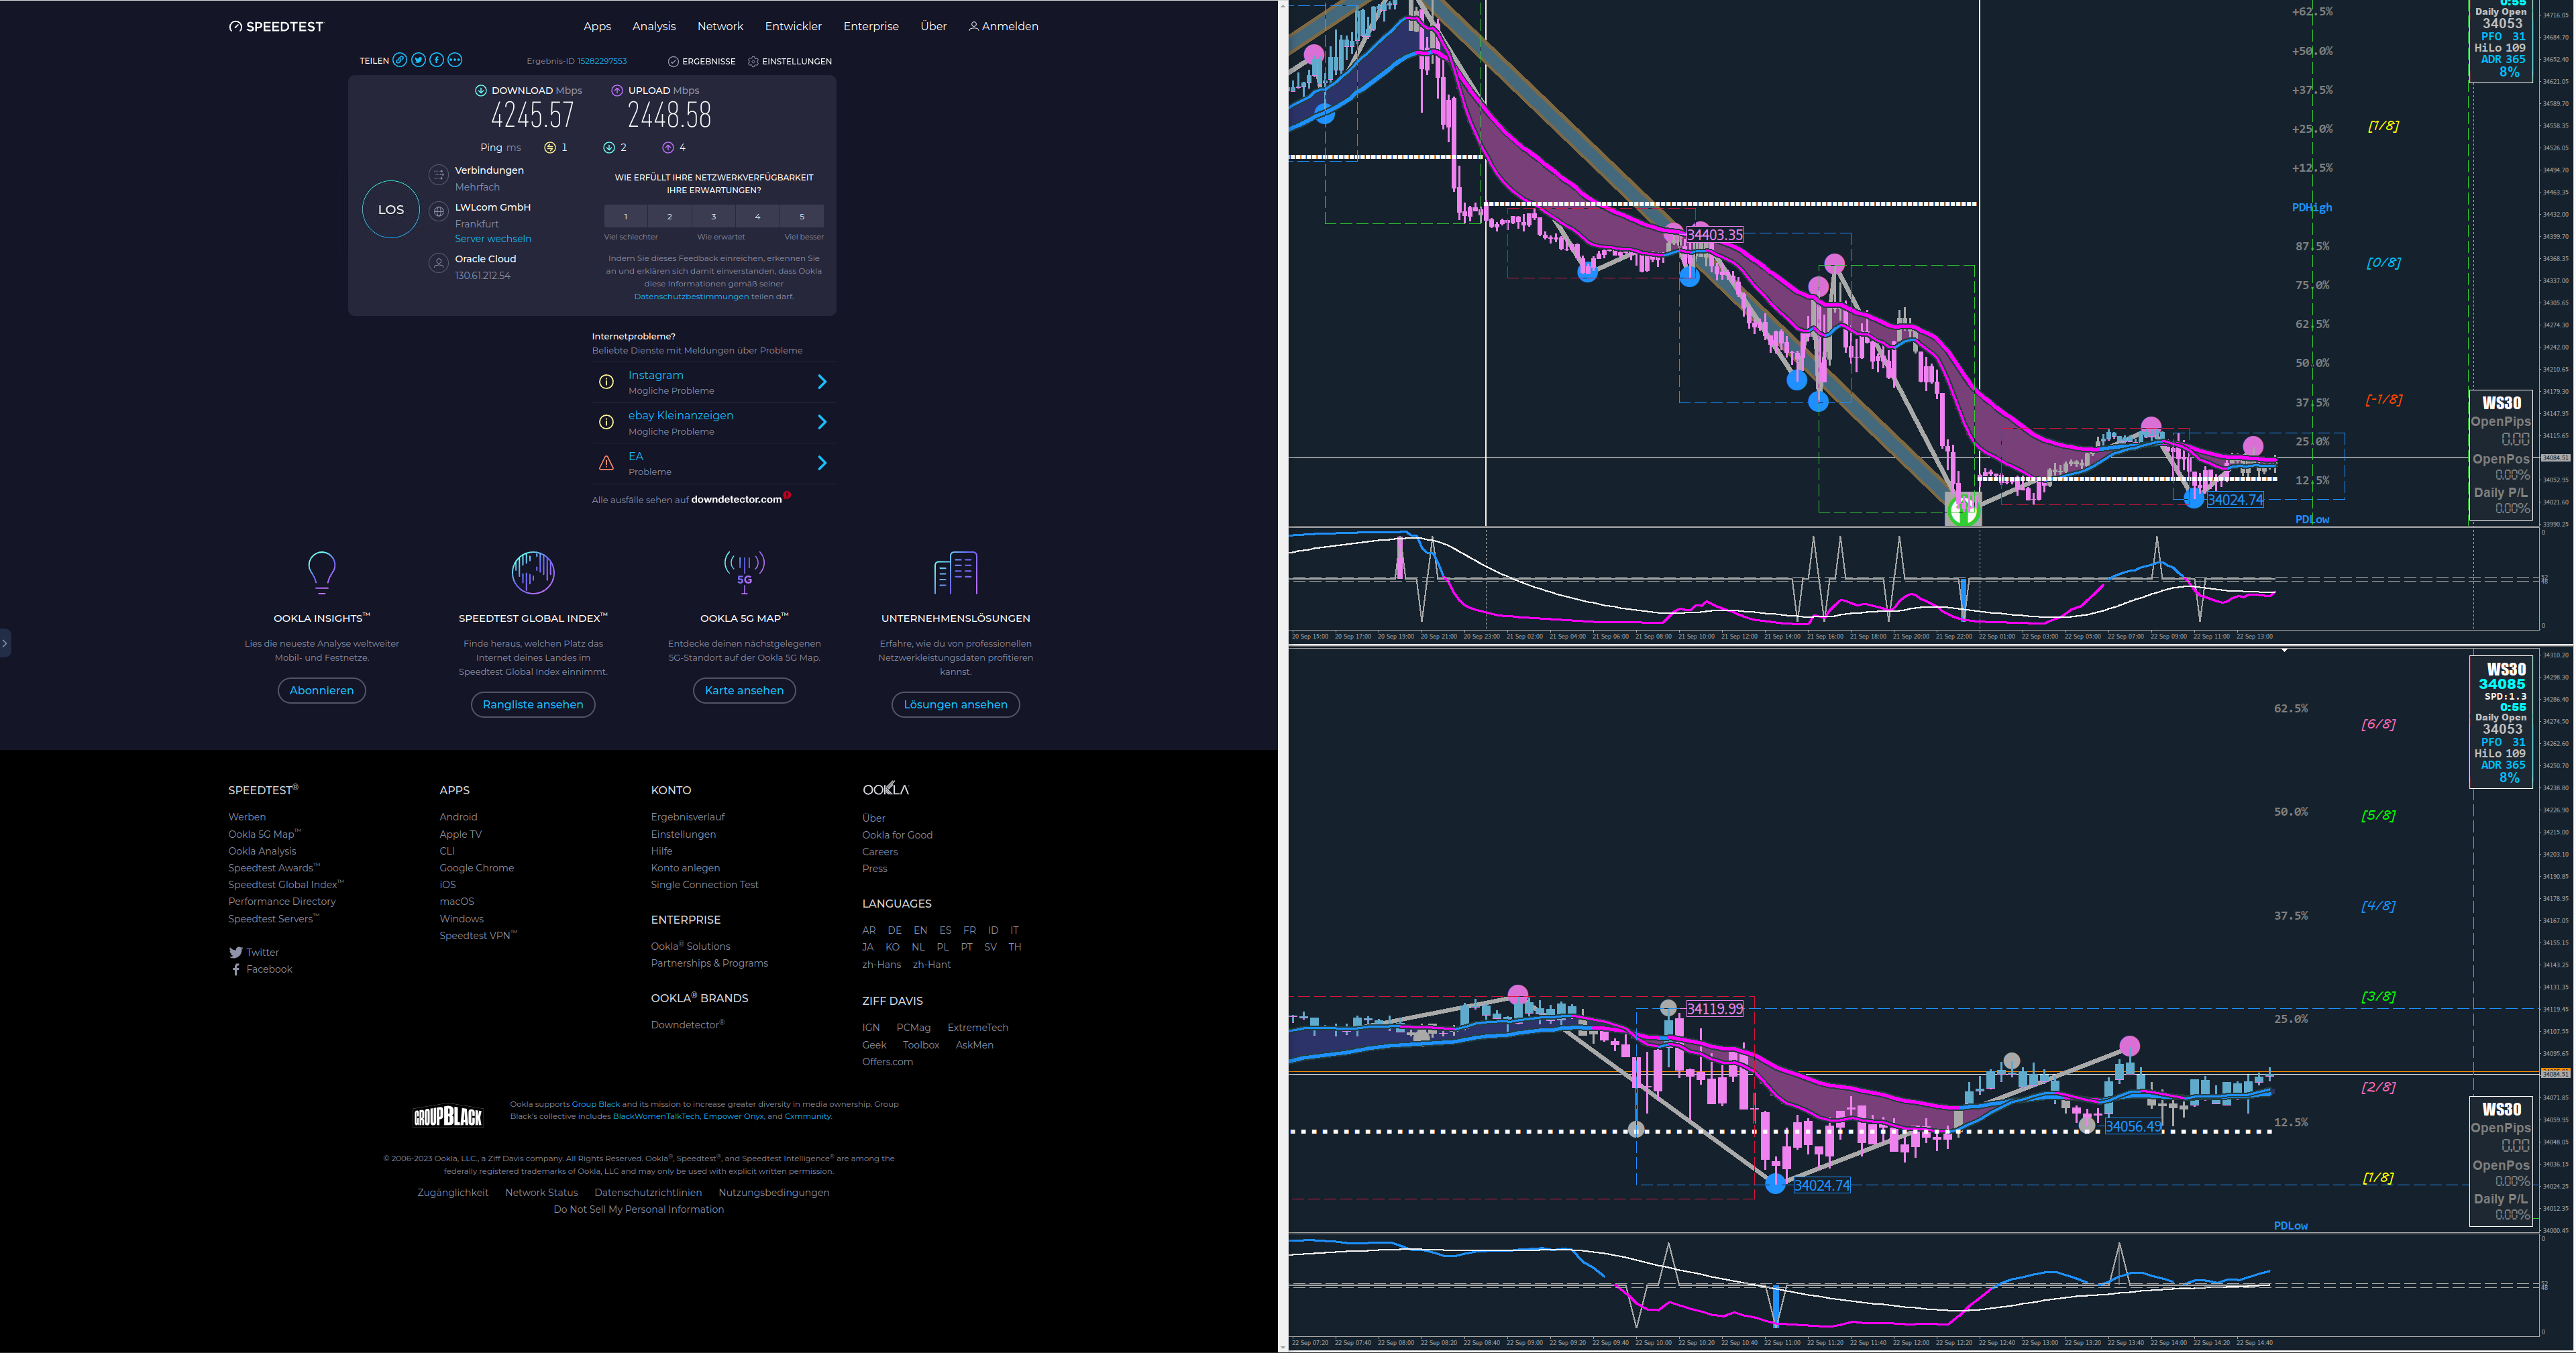2576x1353 pixels.
Task: Click the Verbindungen multi-connection icon
Action: pyautogui.click(x=438, y=175)
